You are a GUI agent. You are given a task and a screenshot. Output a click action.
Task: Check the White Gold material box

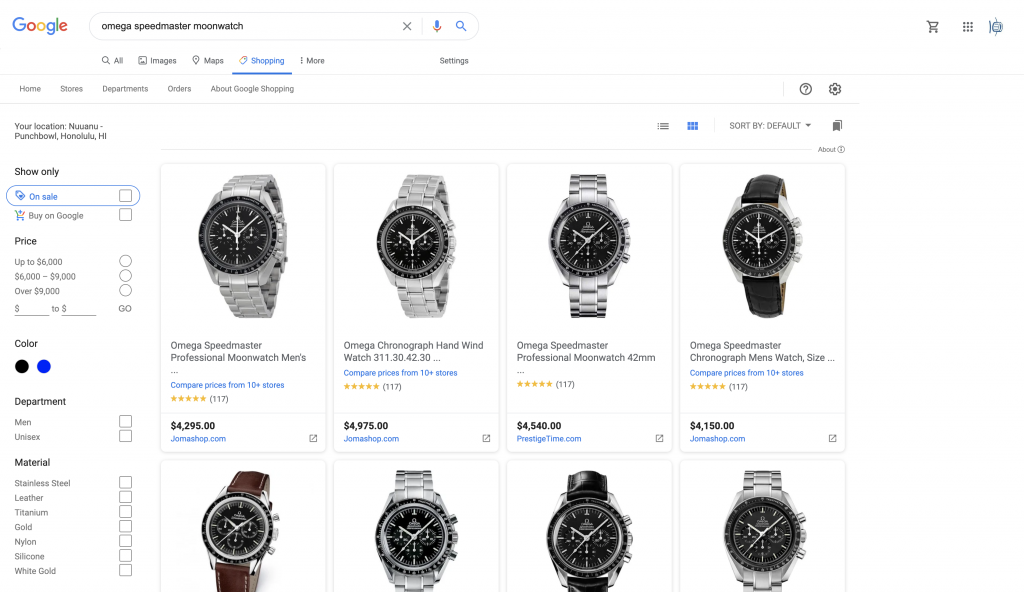pos(125,570)
